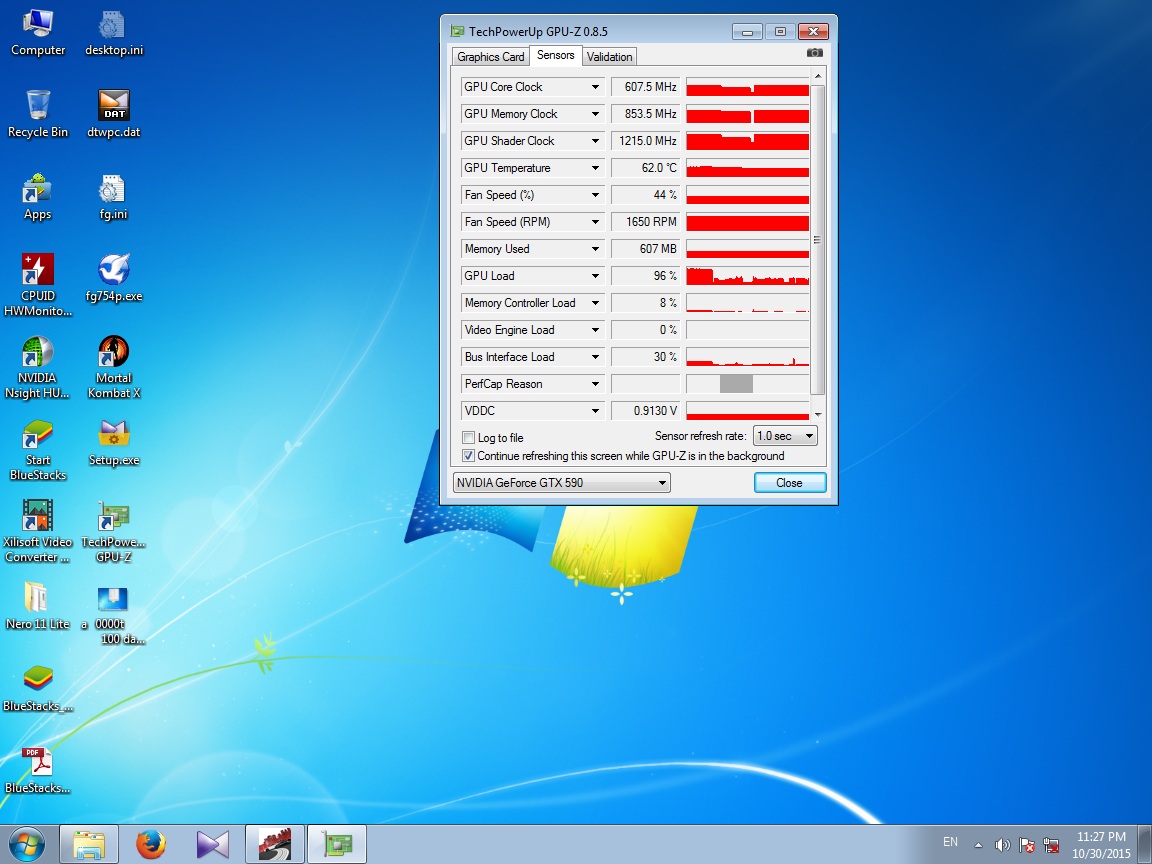Expand Bus Interface Load dropdown
Viewport: 1152px width, 864px height.
pos(595,357)
